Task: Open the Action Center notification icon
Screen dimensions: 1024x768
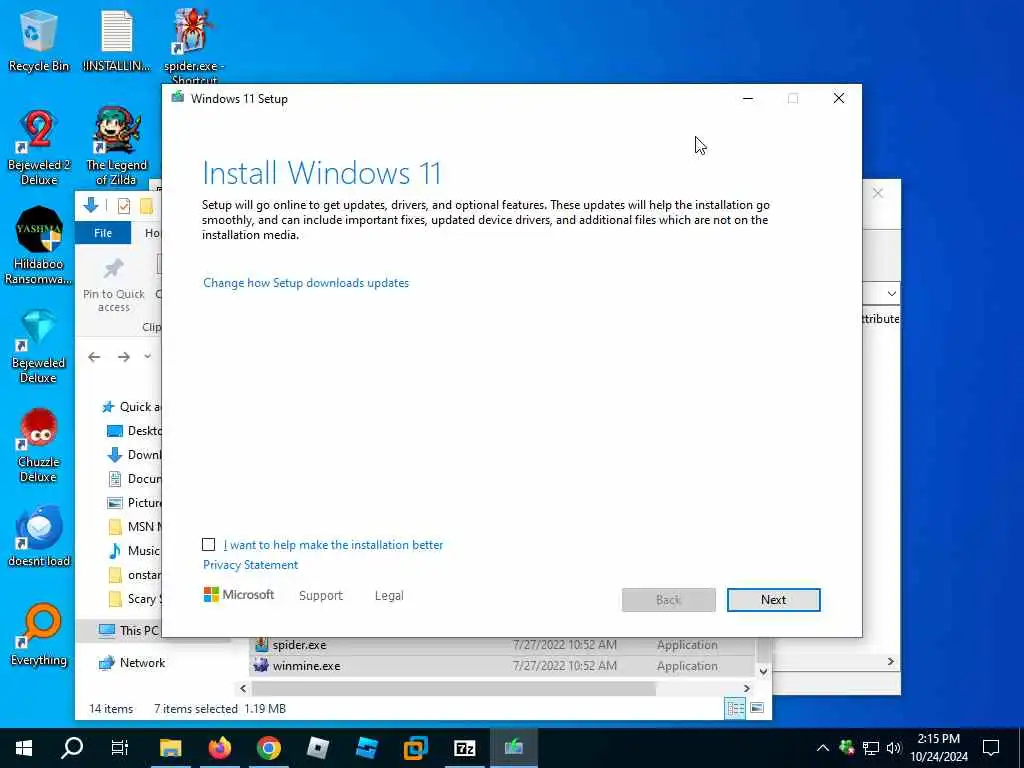Action: [991, 748]
